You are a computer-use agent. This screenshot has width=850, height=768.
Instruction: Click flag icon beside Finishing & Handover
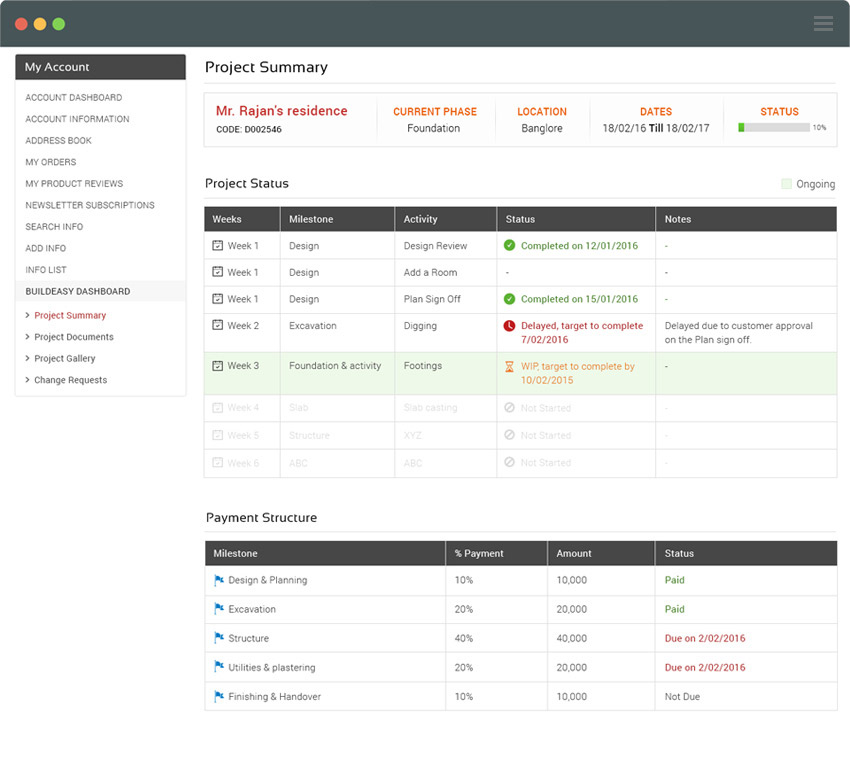pyautogui.click(x=219, y=696)
